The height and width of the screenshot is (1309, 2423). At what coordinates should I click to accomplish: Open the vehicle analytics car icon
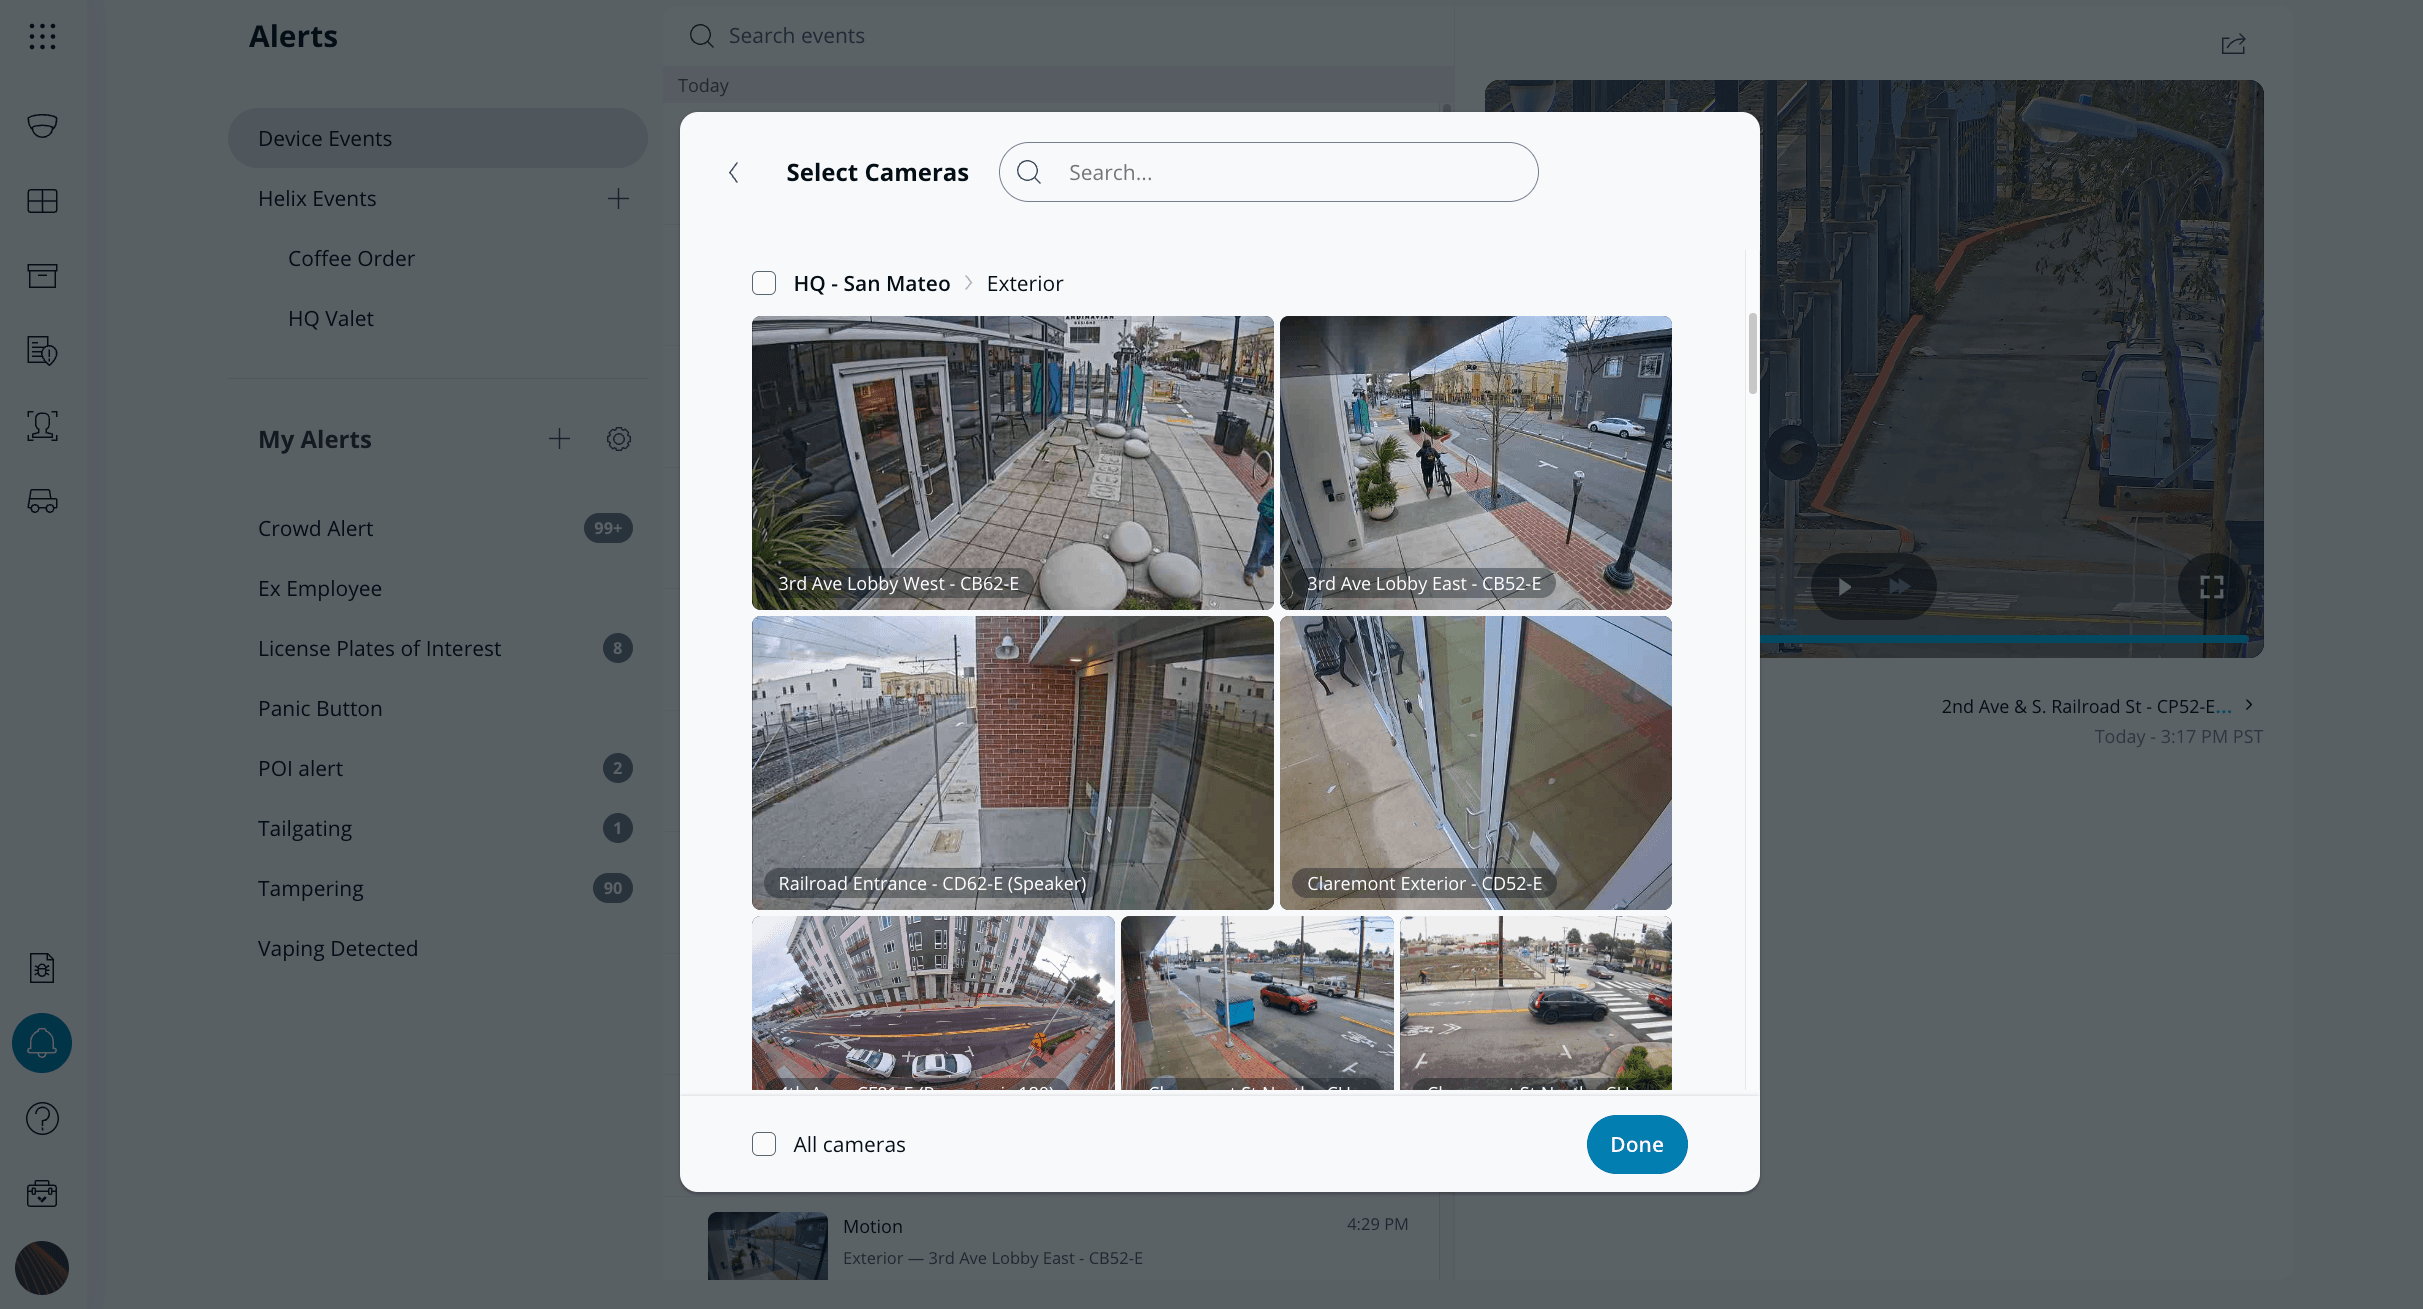[x=42, y=501]
